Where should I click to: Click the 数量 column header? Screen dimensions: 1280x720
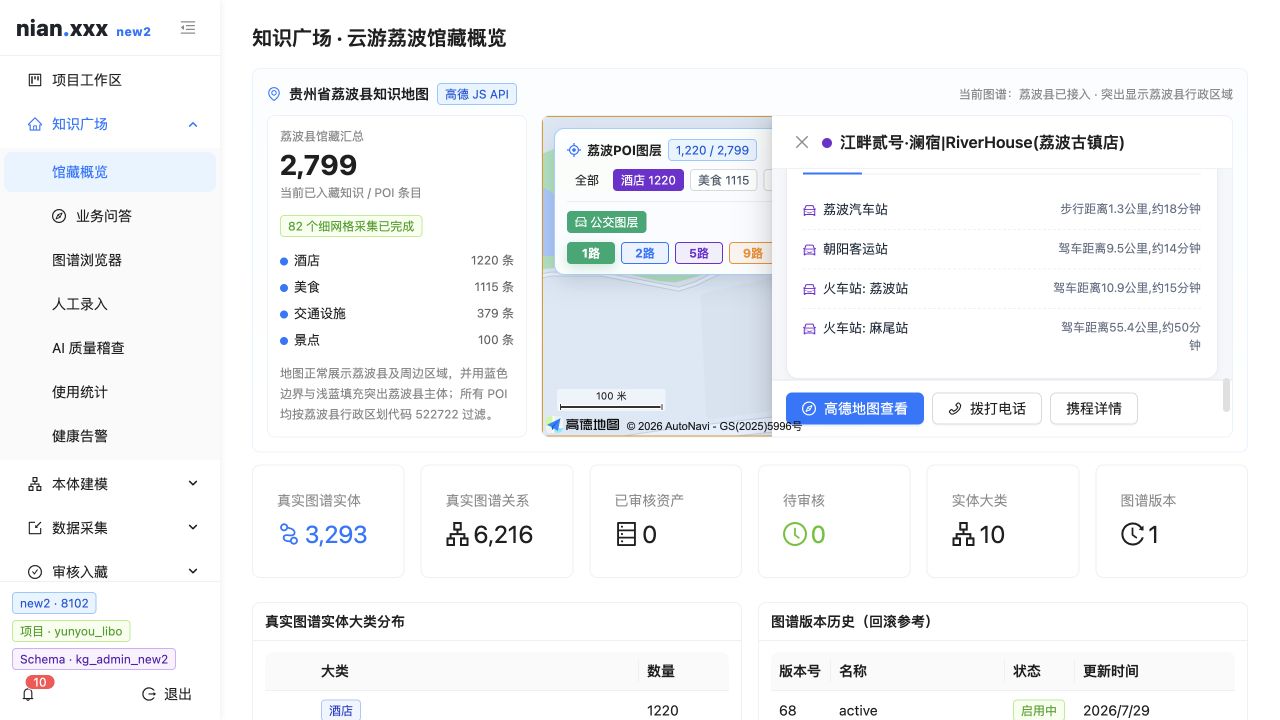(661, 671)
